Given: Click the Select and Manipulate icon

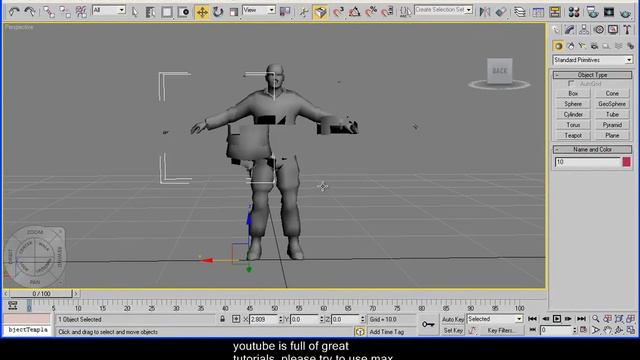Looking at the screenshot, I should [303, 12].
